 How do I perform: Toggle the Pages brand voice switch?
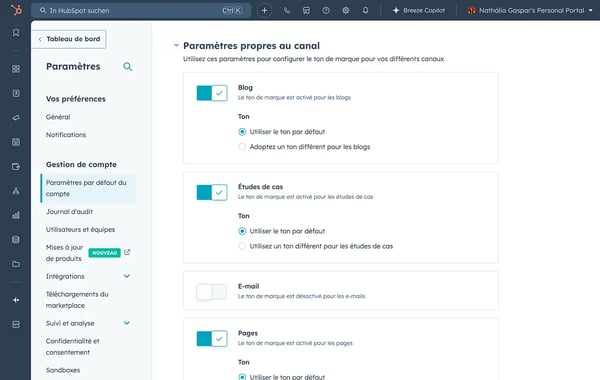tap(212, 339)
